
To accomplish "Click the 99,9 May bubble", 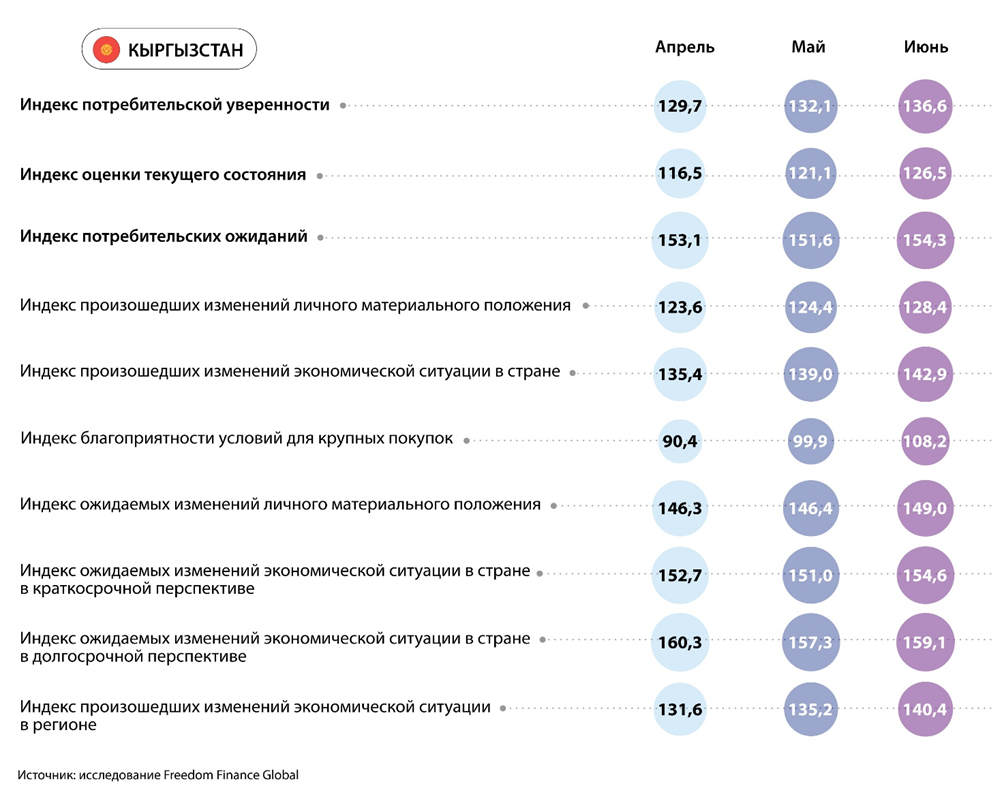I will pyautogui.click(x=810, y=440).
